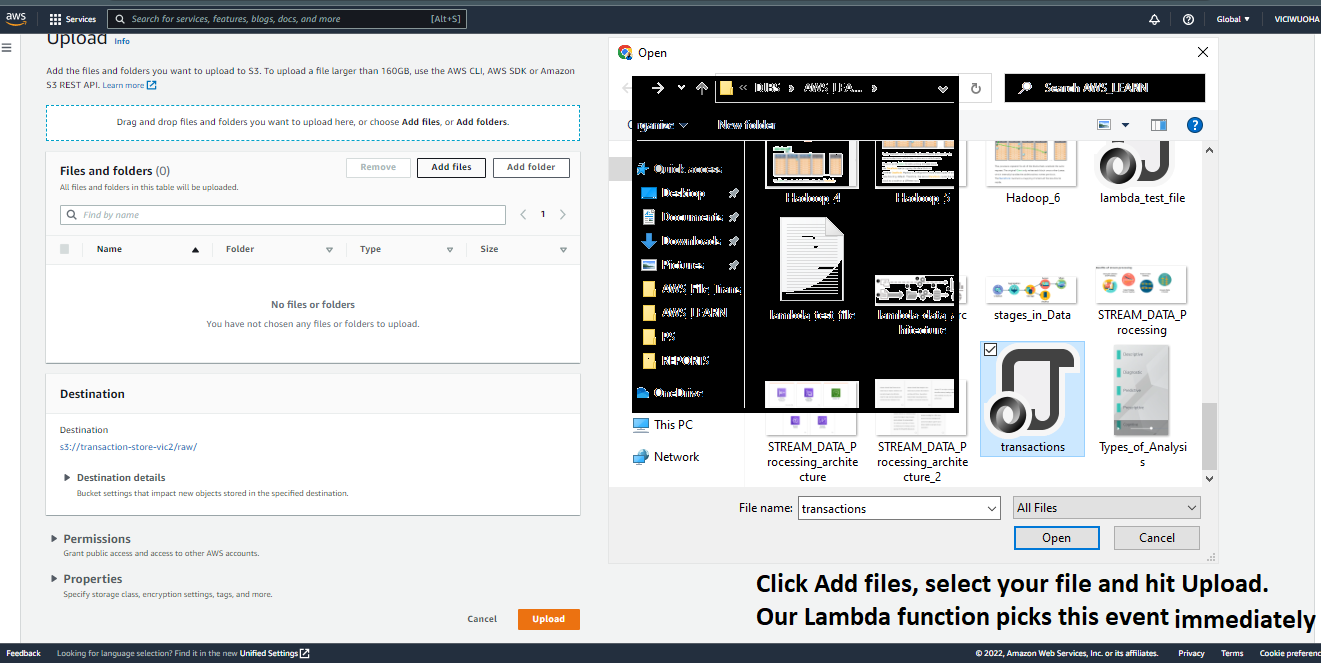Open the Organize dropdown menu
1321x663 pixels.
pyautogui.click(x=657, y=125)
